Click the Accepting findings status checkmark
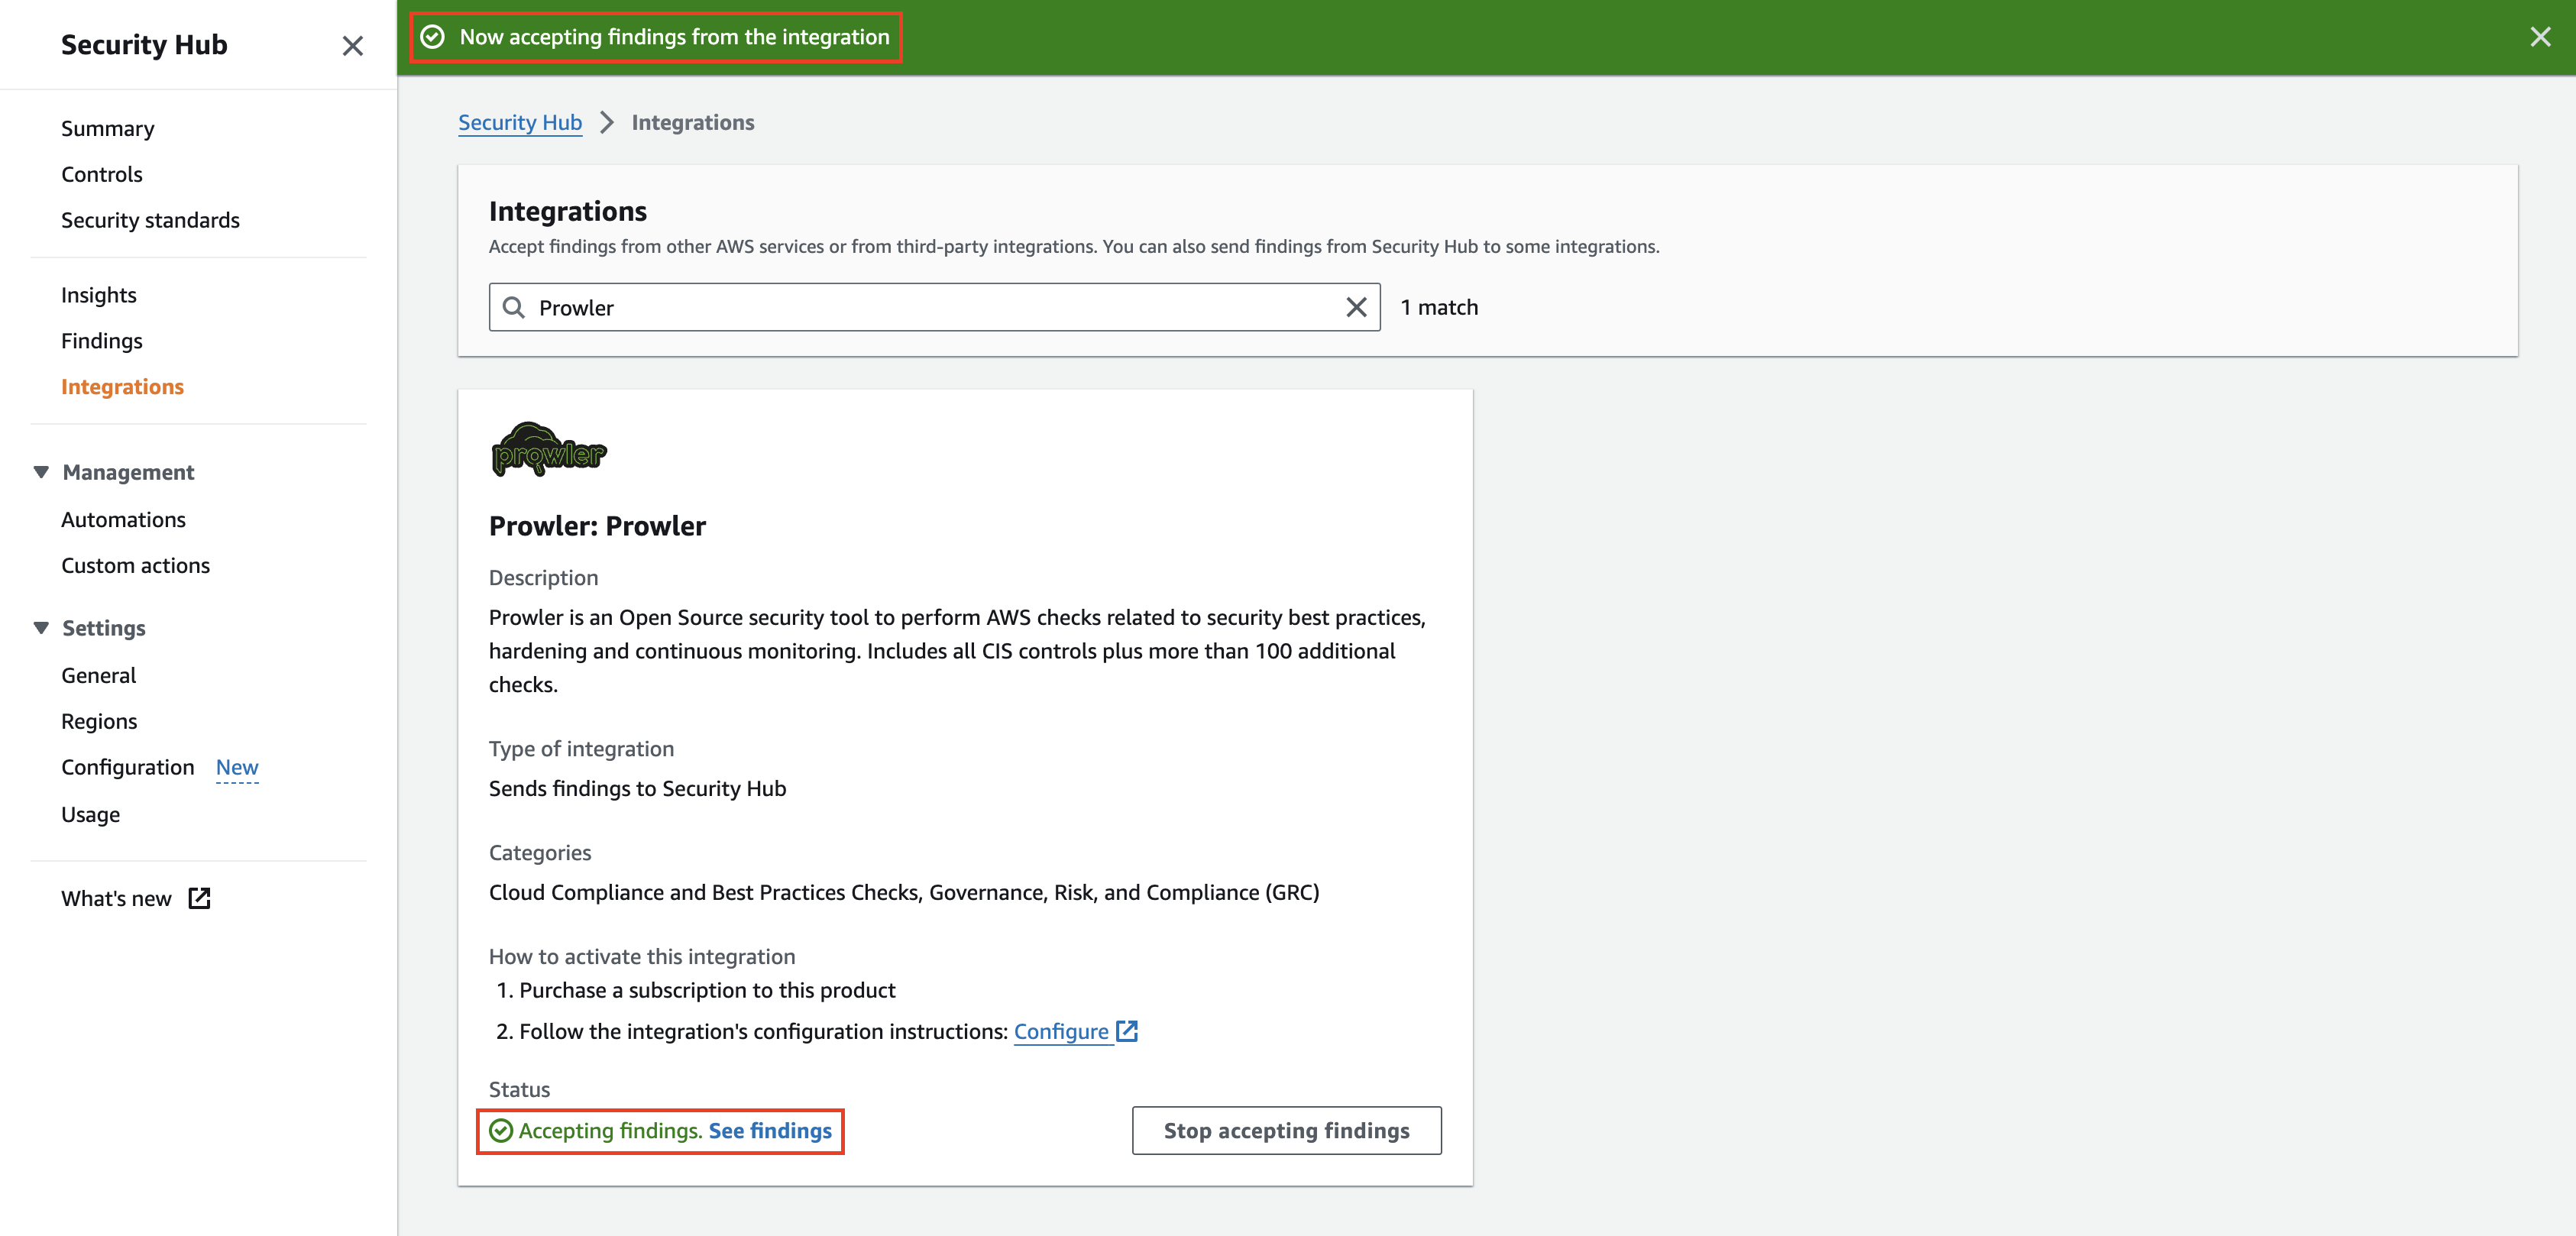The height and width of the screenshot is (1236, 2576). pos(501,1131)
